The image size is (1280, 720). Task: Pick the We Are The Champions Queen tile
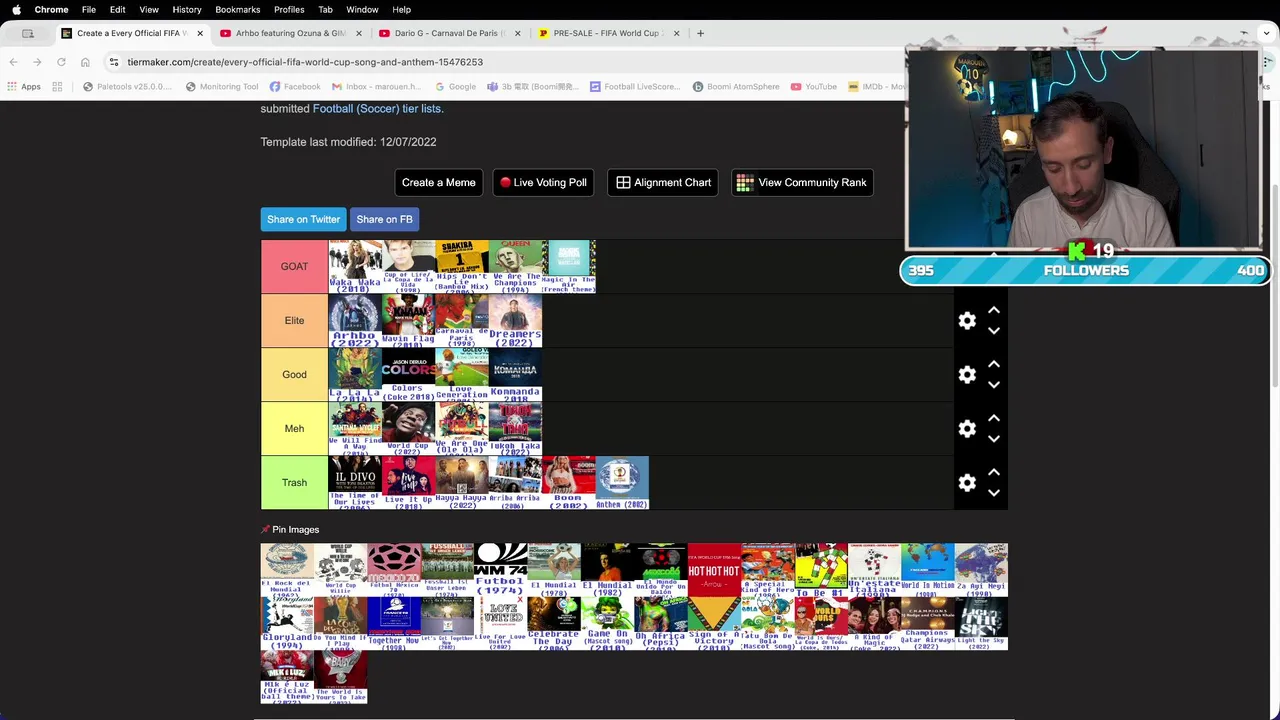[515, 266]
